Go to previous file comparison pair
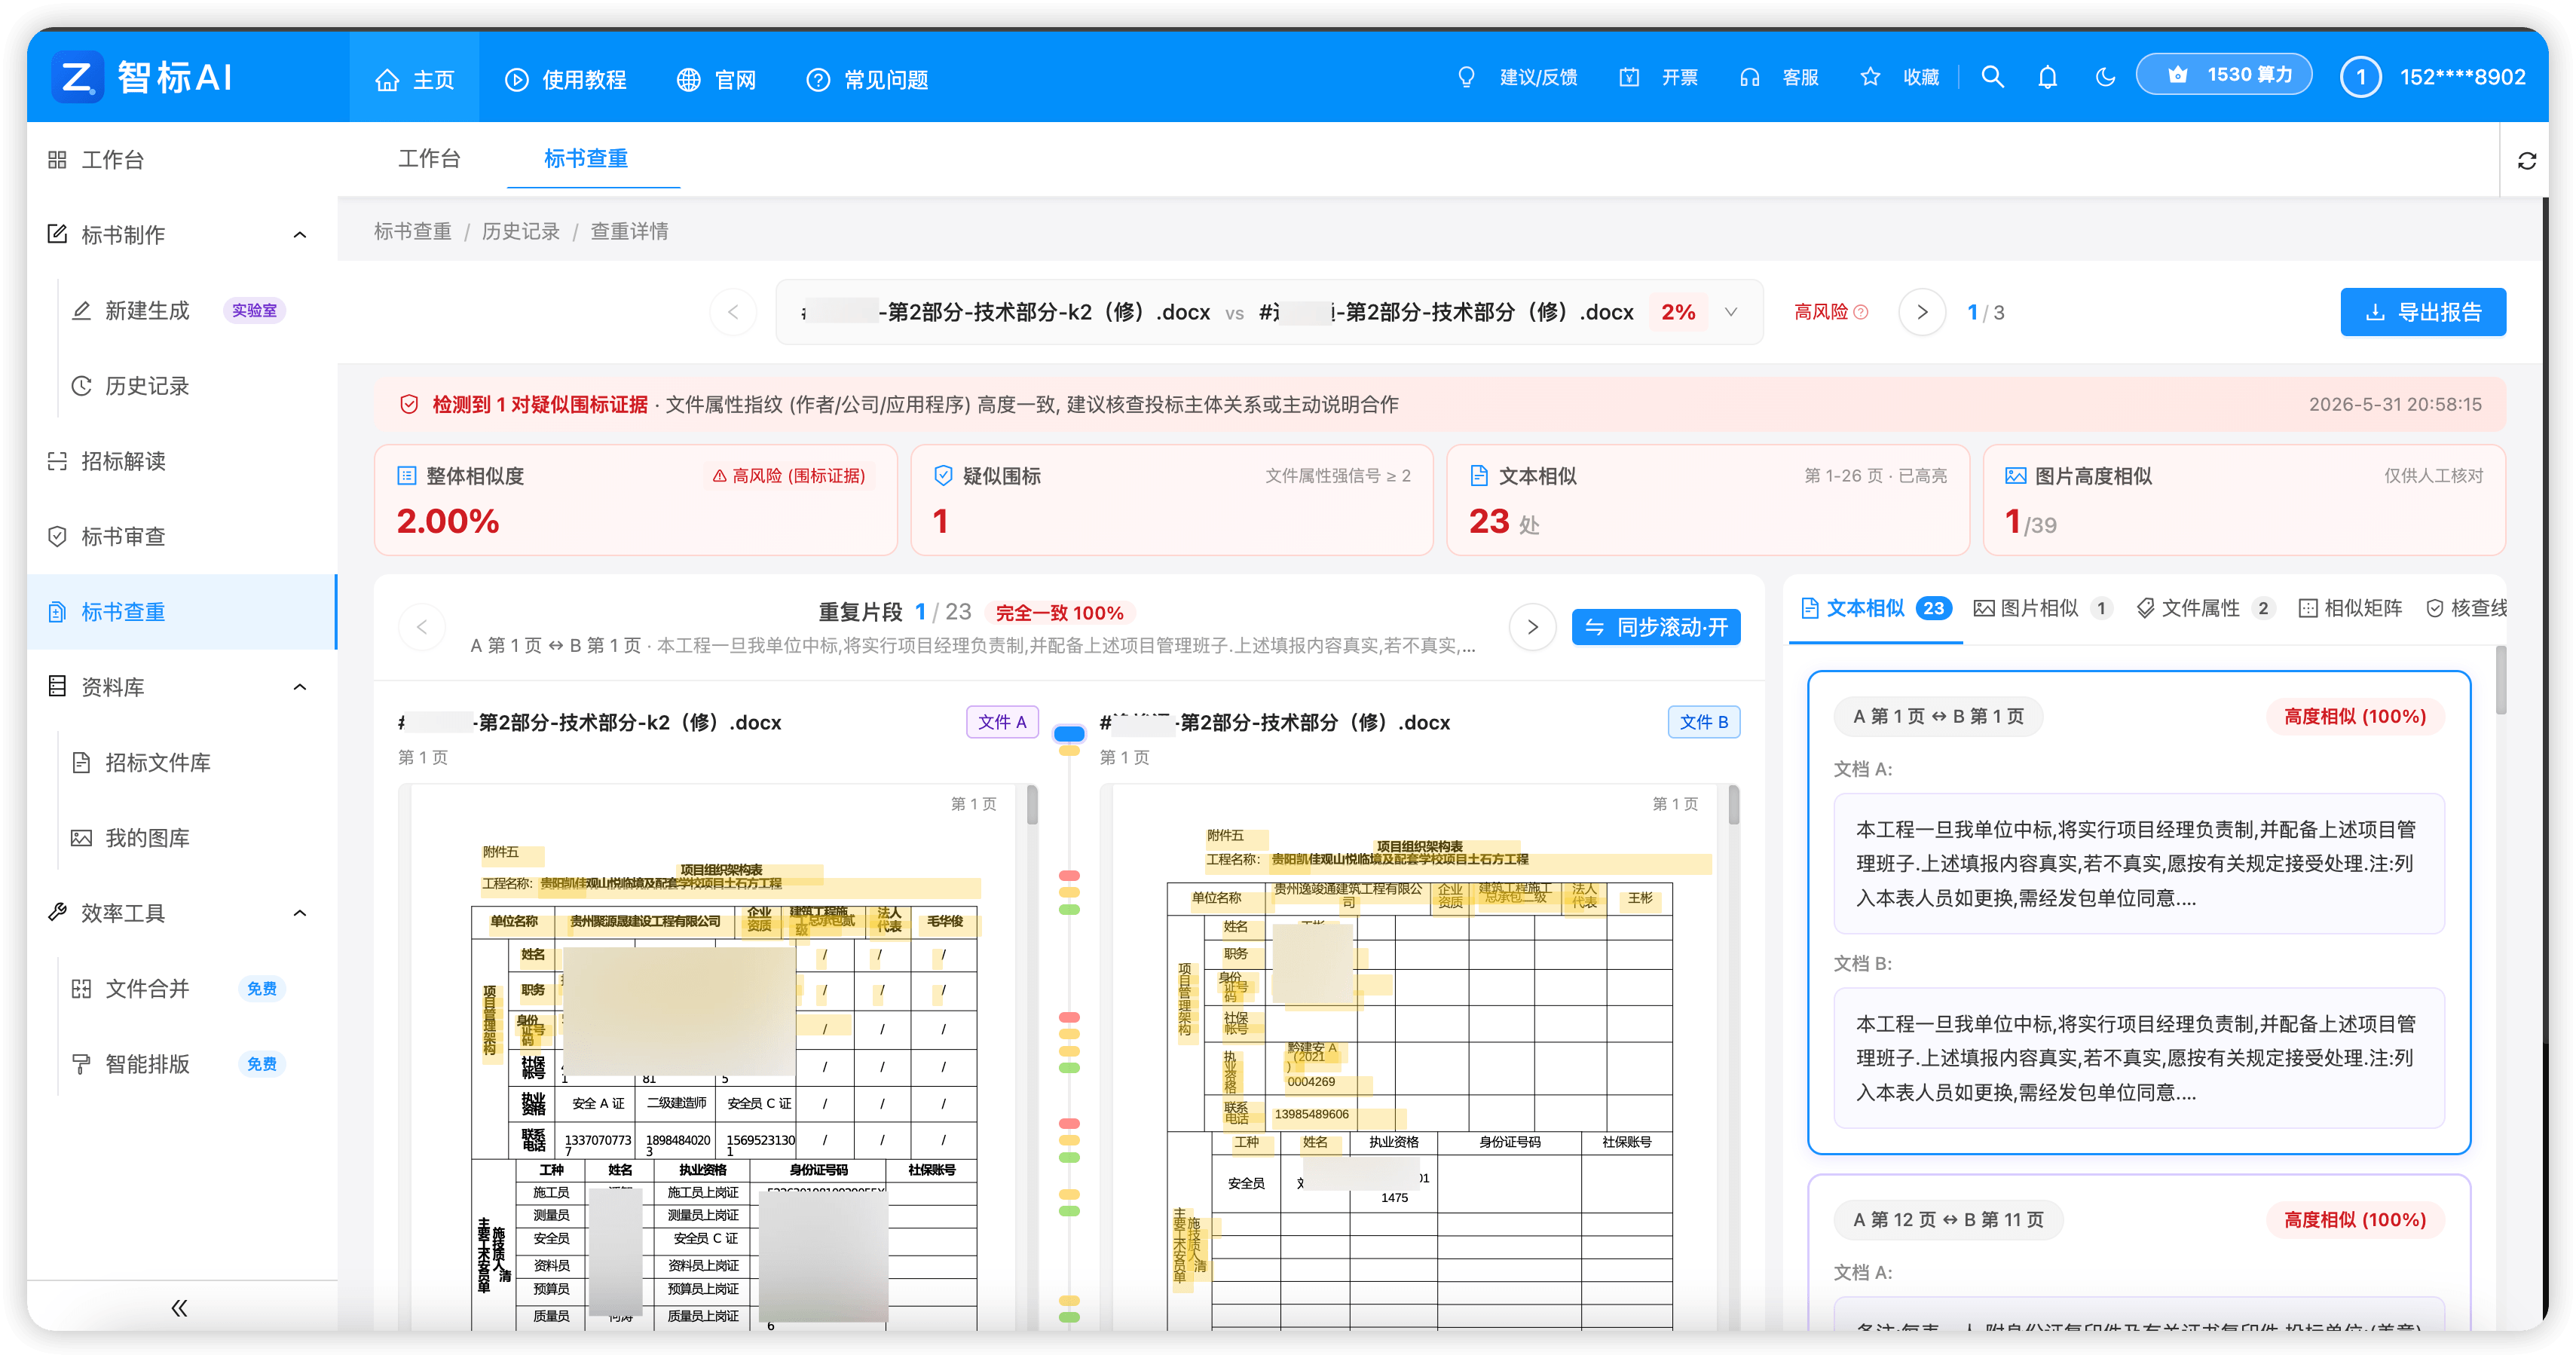 coord(733,312)
